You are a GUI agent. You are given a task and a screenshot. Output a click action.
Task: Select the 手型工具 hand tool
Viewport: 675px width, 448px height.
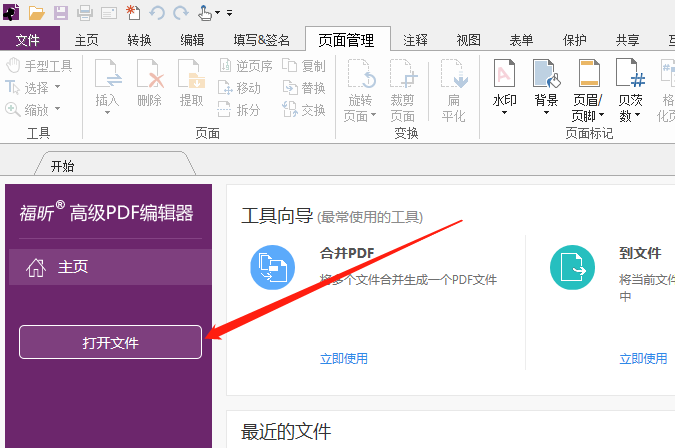(x=39, y=66)
